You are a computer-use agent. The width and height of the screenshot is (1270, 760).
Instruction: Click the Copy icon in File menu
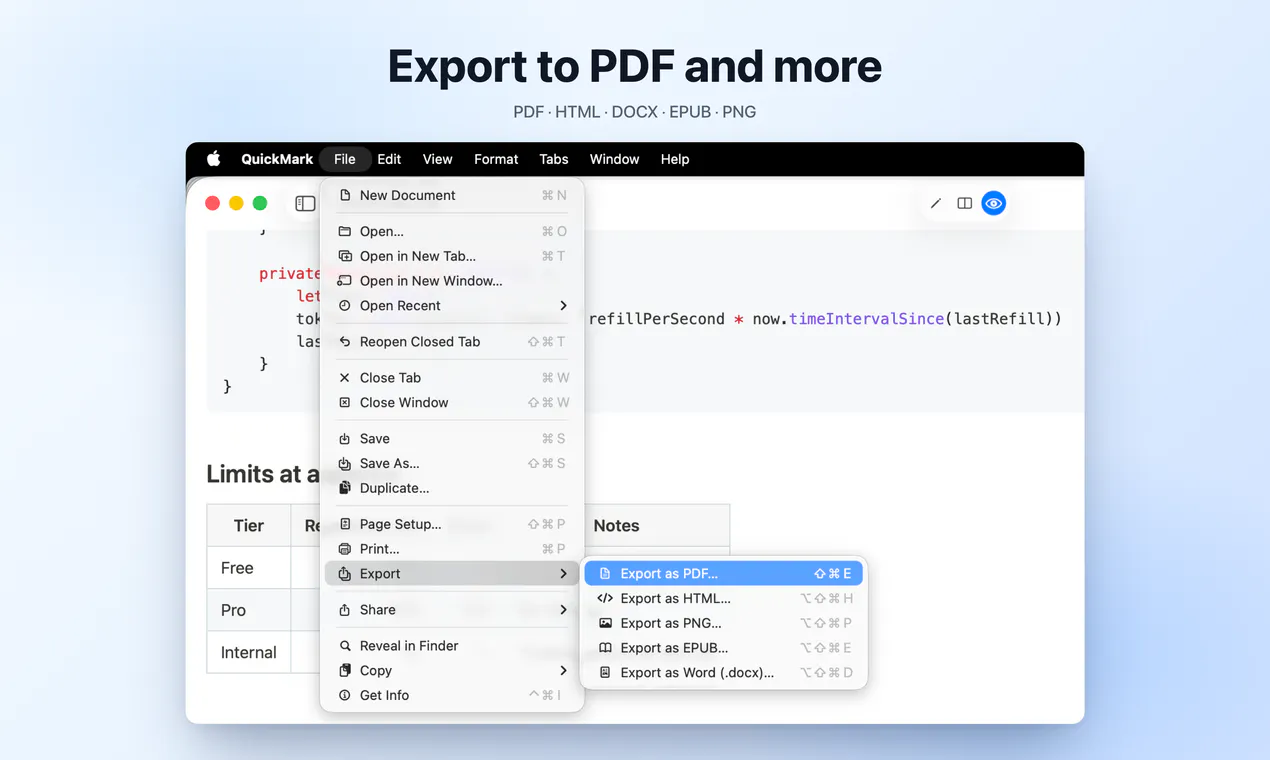345,671
